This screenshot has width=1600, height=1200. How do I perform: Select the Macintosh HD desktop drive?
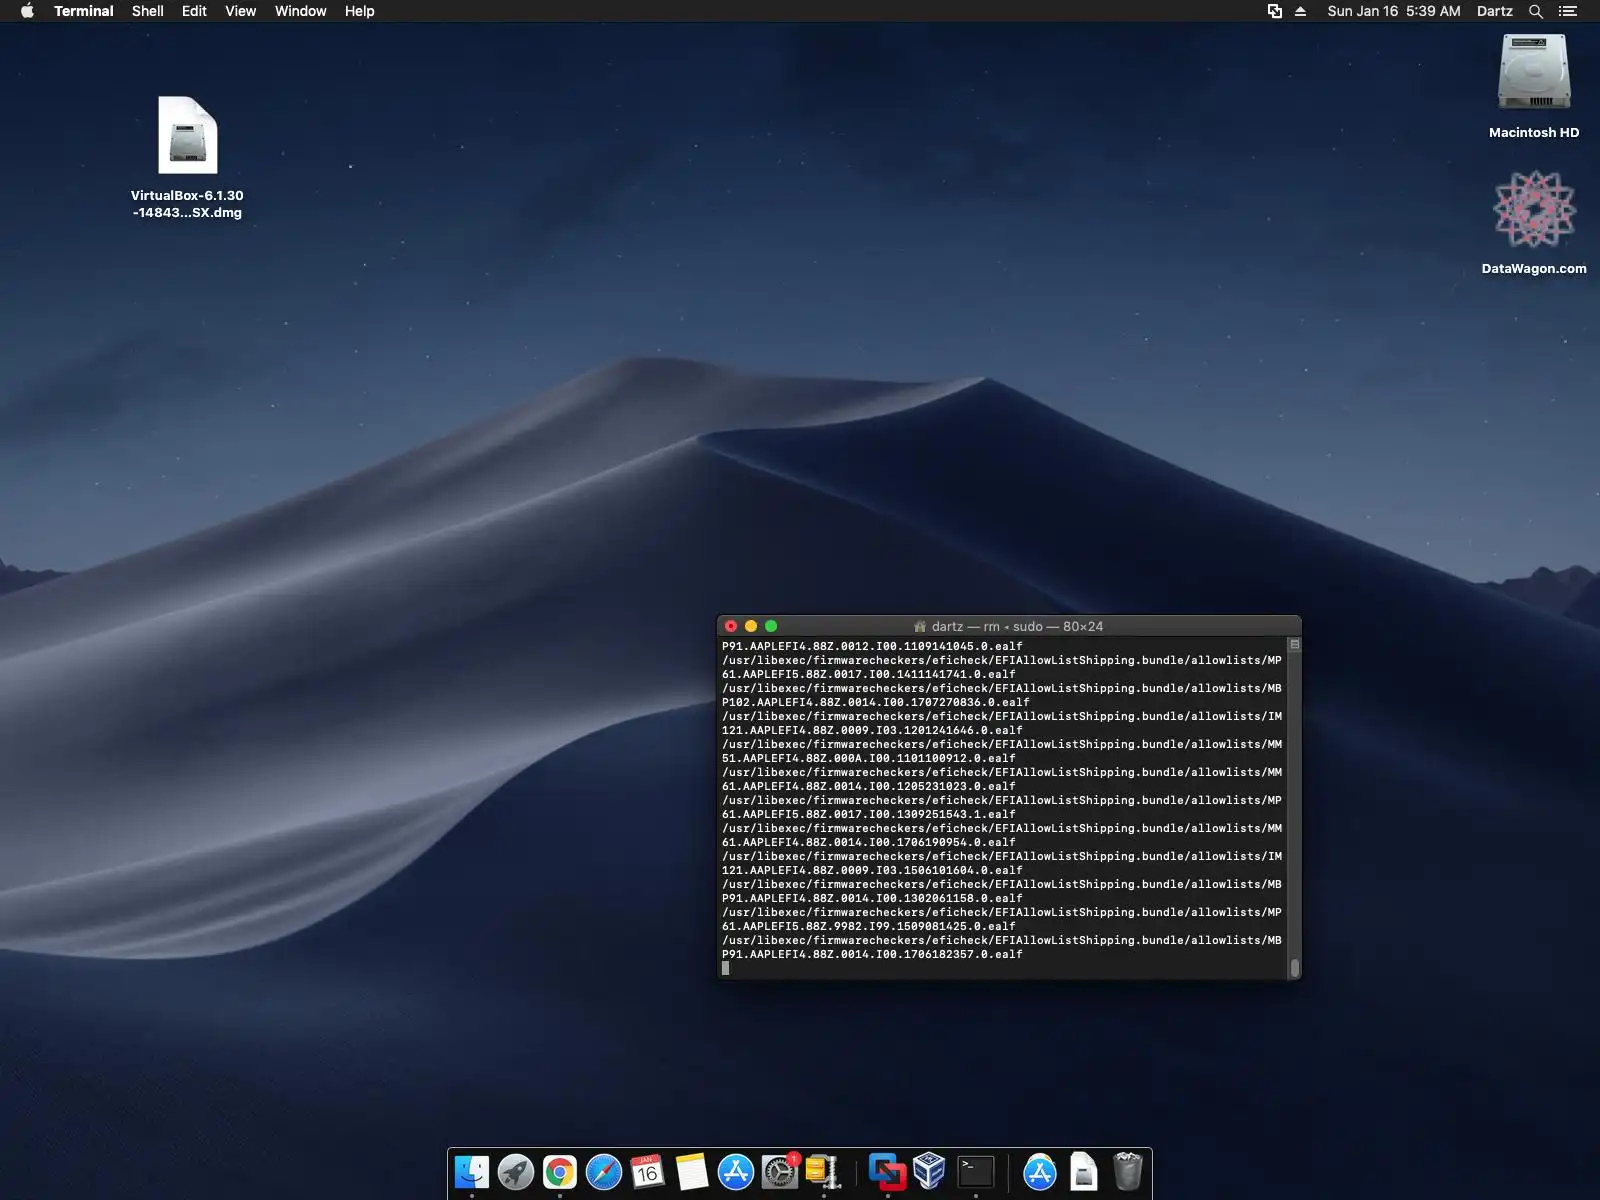(1534, 87)
